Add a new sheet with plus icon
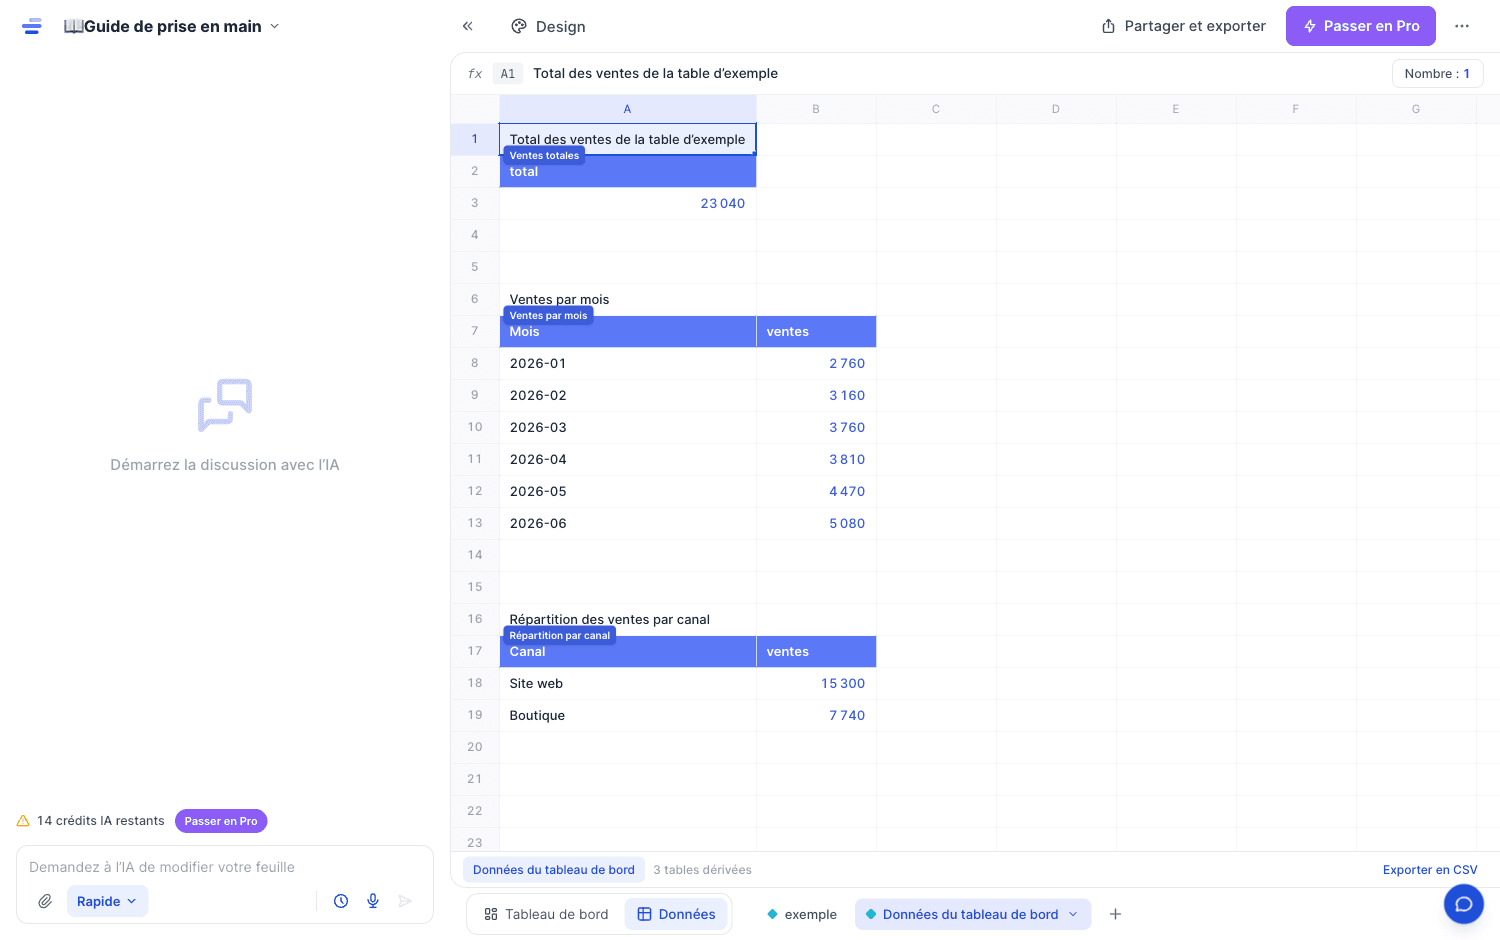This screenshot has width=1500, height=940. [x=1116, y=914]
